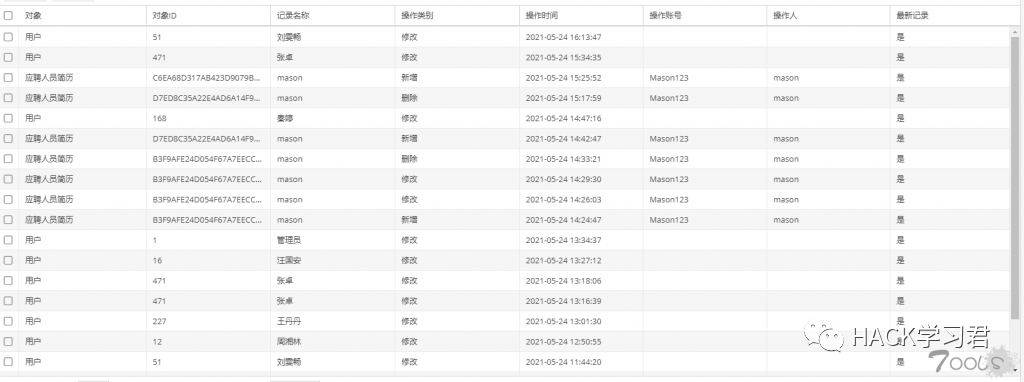Click record name 周湘林
Viewport: 1024px width, 382px height.
point(289,341)
